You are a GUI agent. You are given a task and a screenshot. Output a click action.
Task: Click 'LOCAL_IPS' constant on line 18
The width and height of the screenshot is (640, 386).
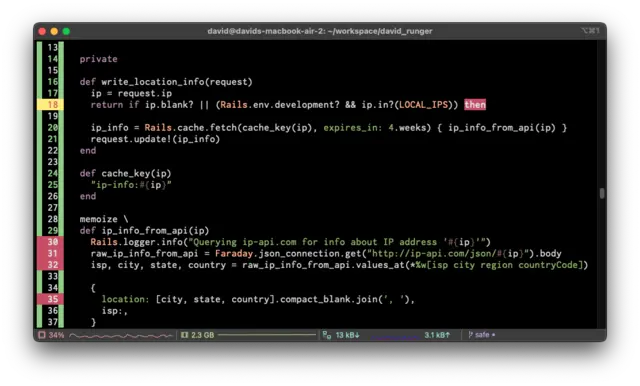point(423,105)
